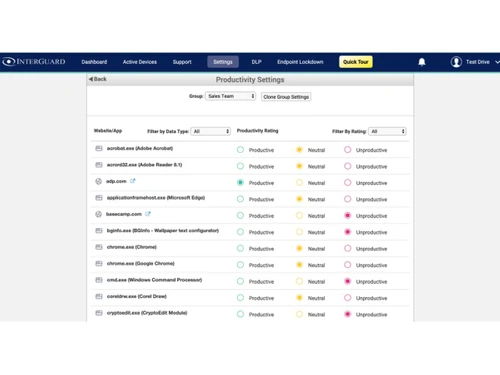Click the app icon beside chrome.exe (Chrome)
Viewport: 500px width, 375px height.
point(99,247)
